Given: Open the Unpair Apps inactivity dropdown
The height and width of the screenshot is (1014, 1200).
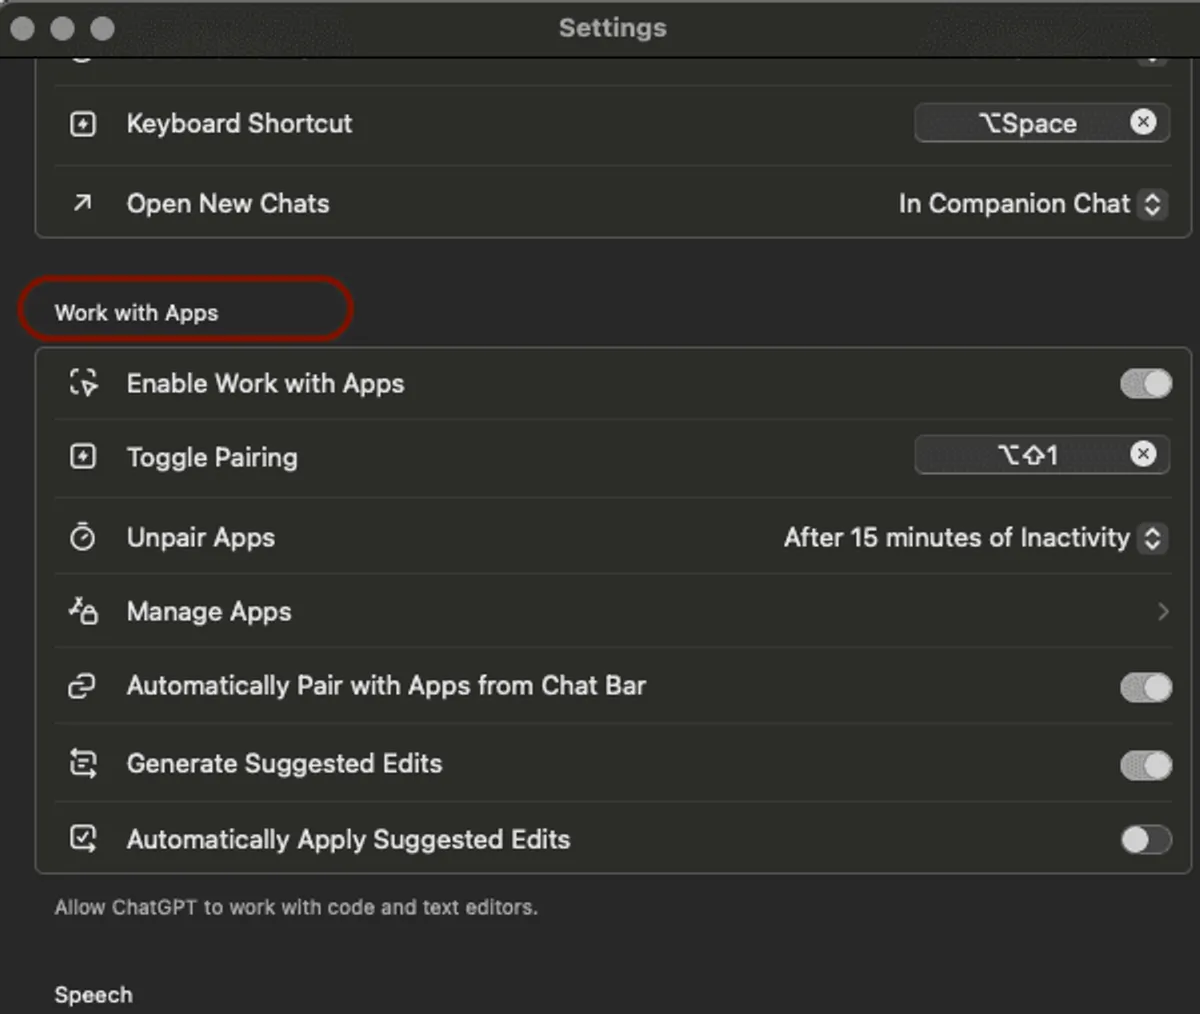Looking at the screenshot, I should coord(974,538).
